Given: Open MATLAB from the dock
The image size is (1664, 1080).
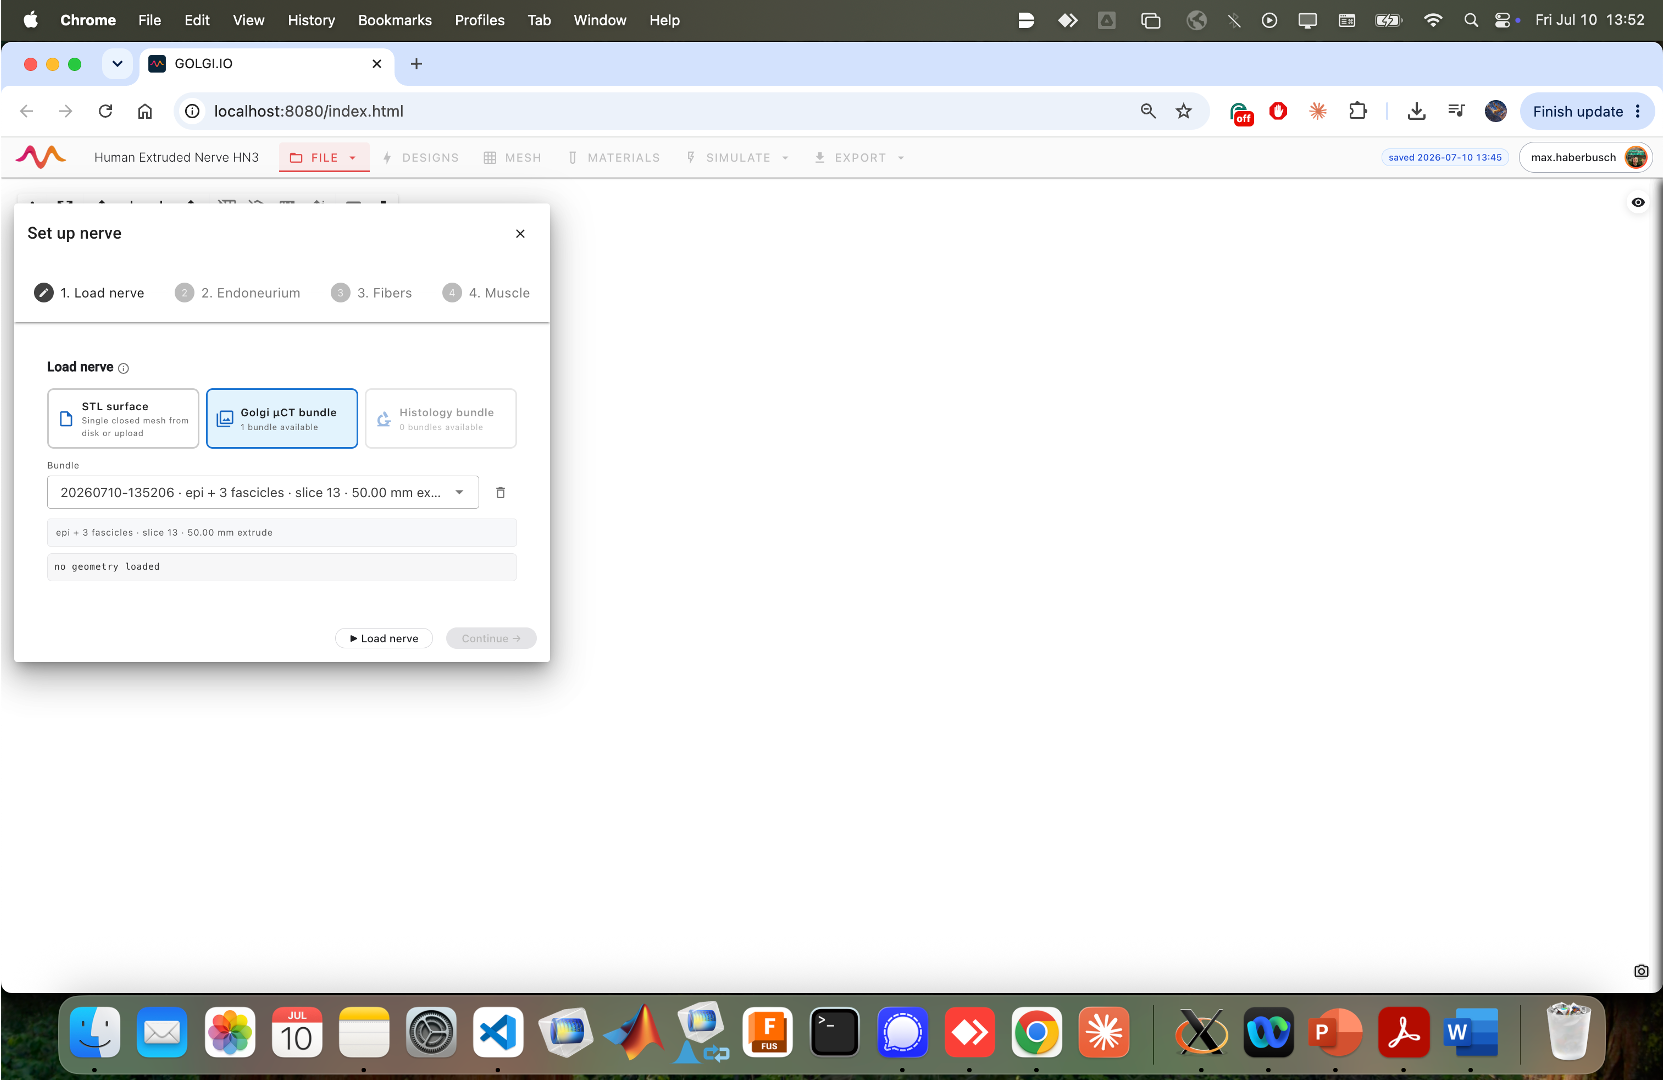Looking at the screenshot, I should [x=632, y=1033].
